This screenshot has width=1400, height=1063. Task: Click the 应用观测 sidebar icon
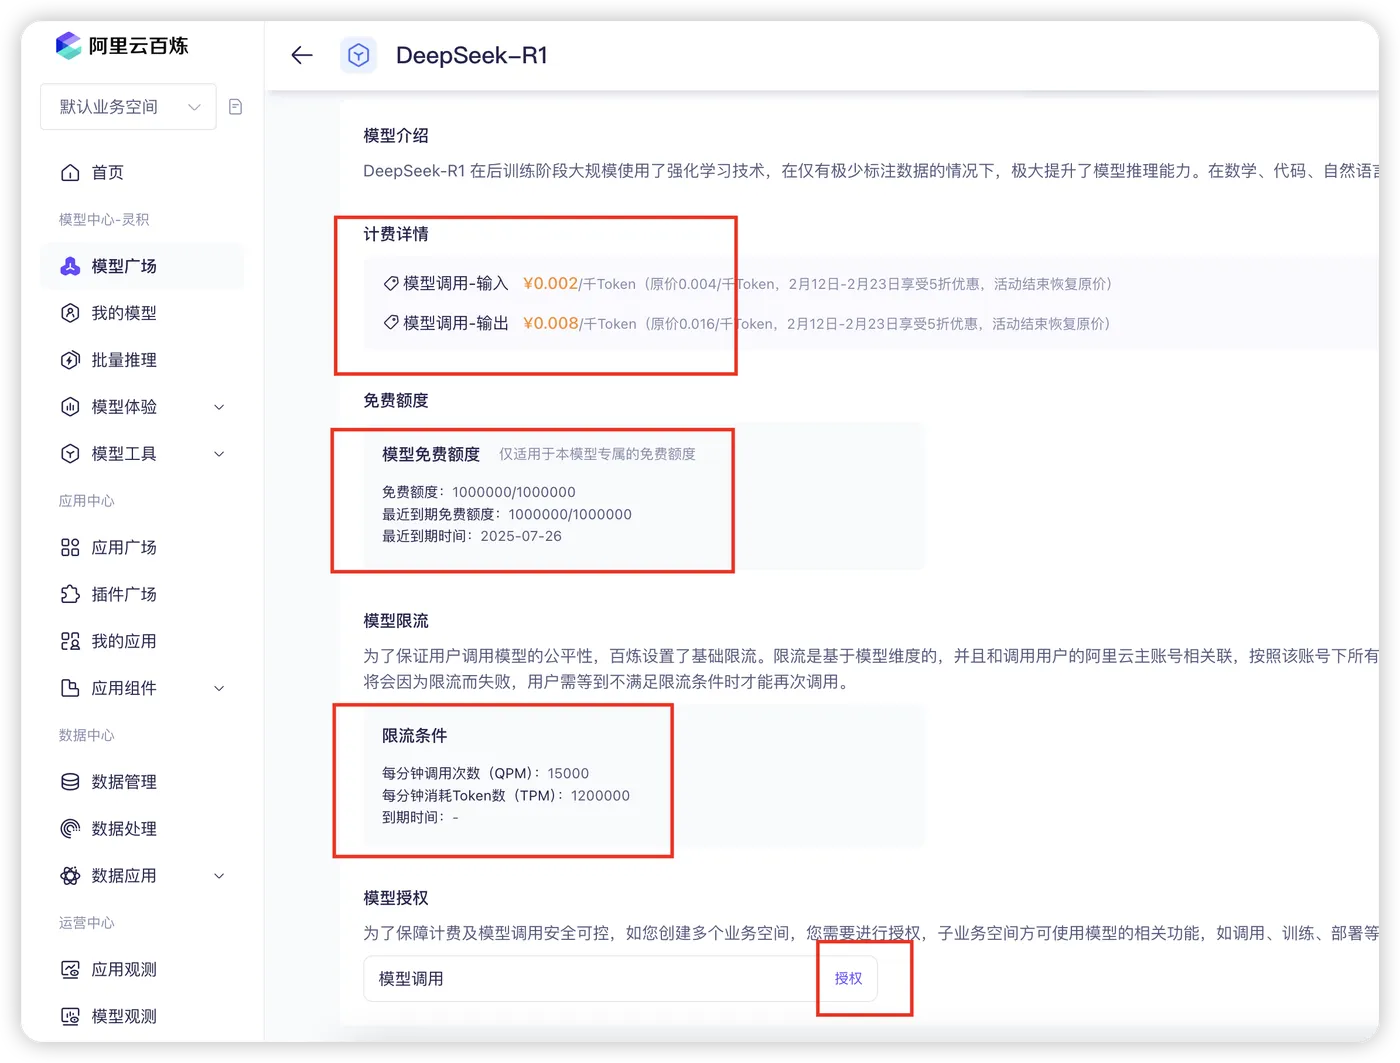pos(70,969)
